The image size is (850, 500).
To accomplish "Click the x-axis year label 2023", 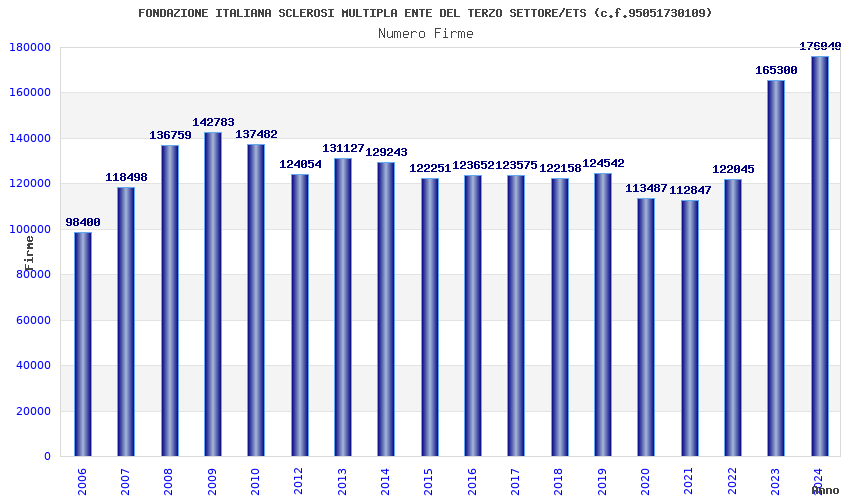I will (x=775, y=482).
